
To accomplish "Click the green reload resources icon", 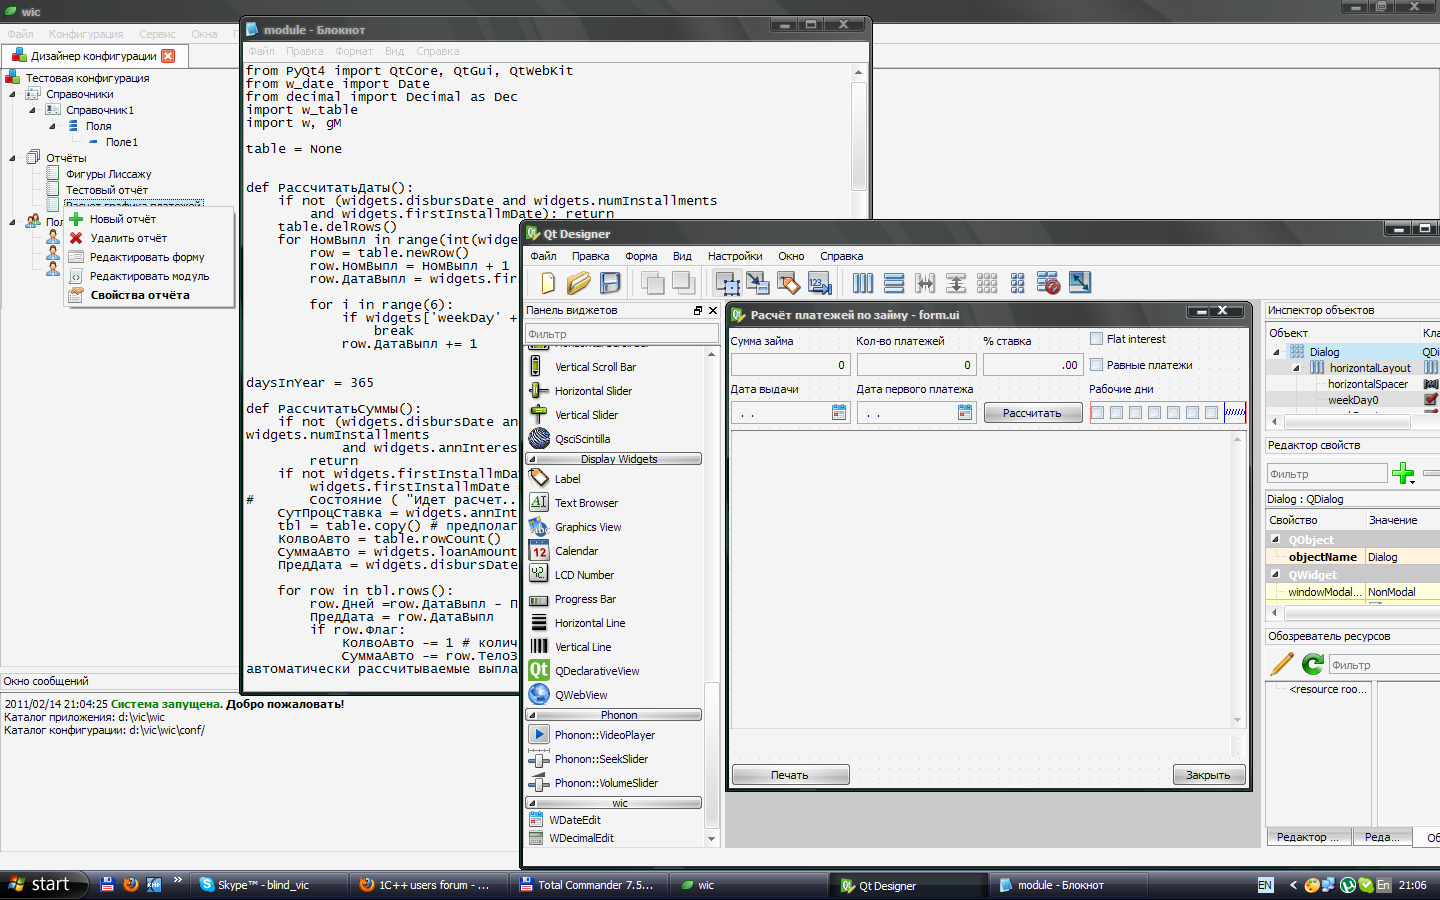I will tap(1313, 664).
